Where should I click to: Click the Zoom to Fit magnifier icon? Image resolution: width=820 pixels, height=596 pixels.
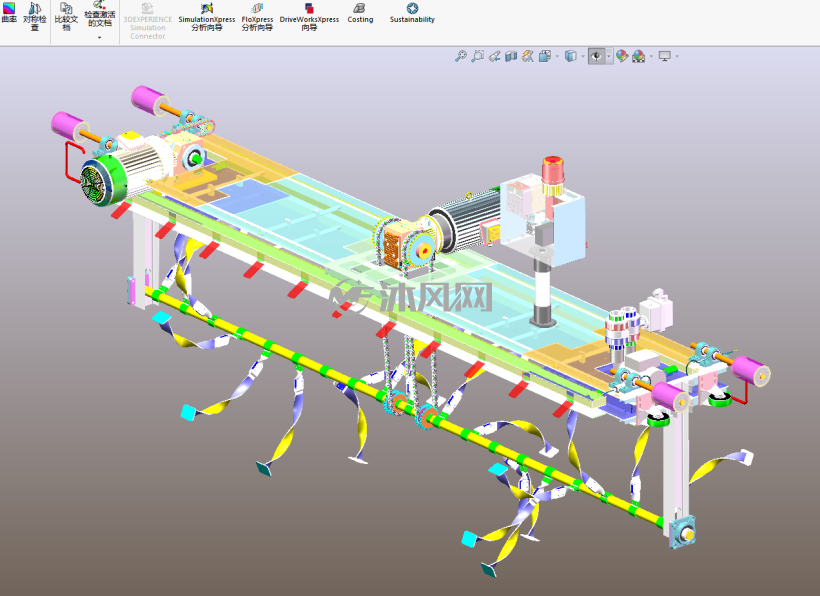461,56
